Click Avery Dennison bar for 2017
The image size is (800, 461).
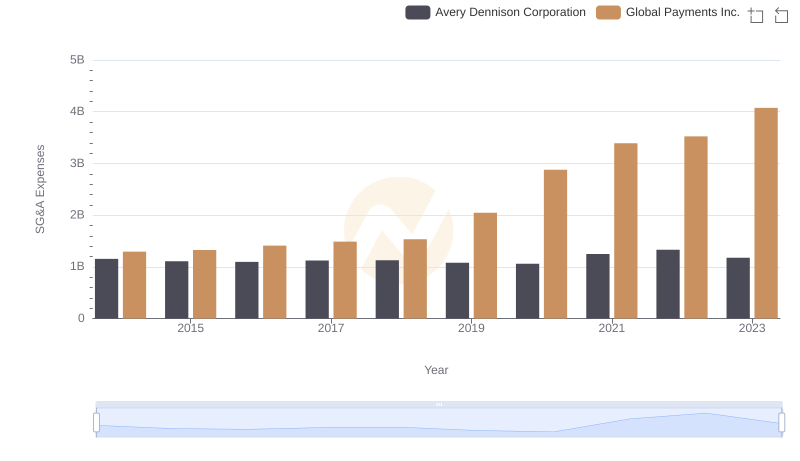pyautogui.click(x=317, y=290)
